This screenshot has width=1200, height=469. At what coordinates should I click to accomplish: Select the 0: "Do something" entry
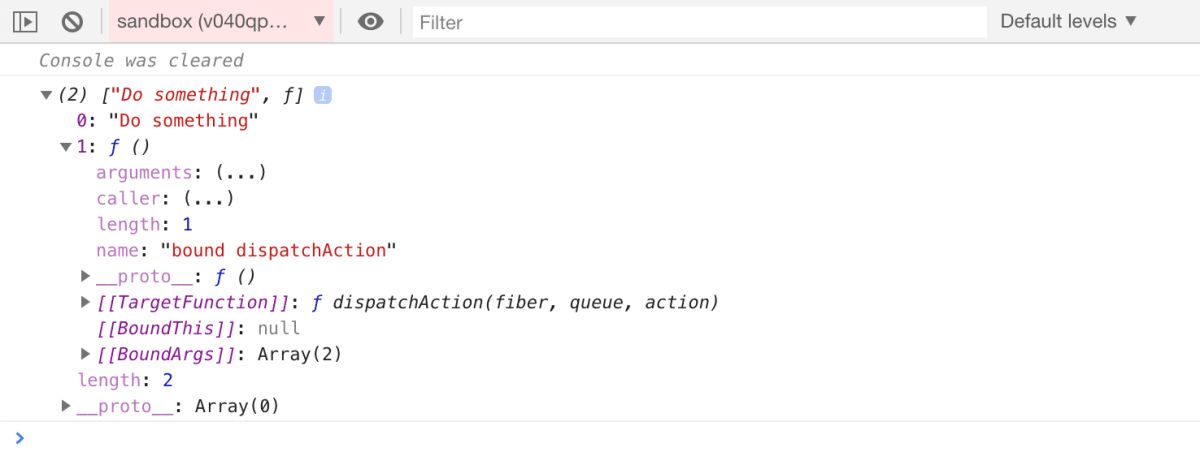[167, 121]
